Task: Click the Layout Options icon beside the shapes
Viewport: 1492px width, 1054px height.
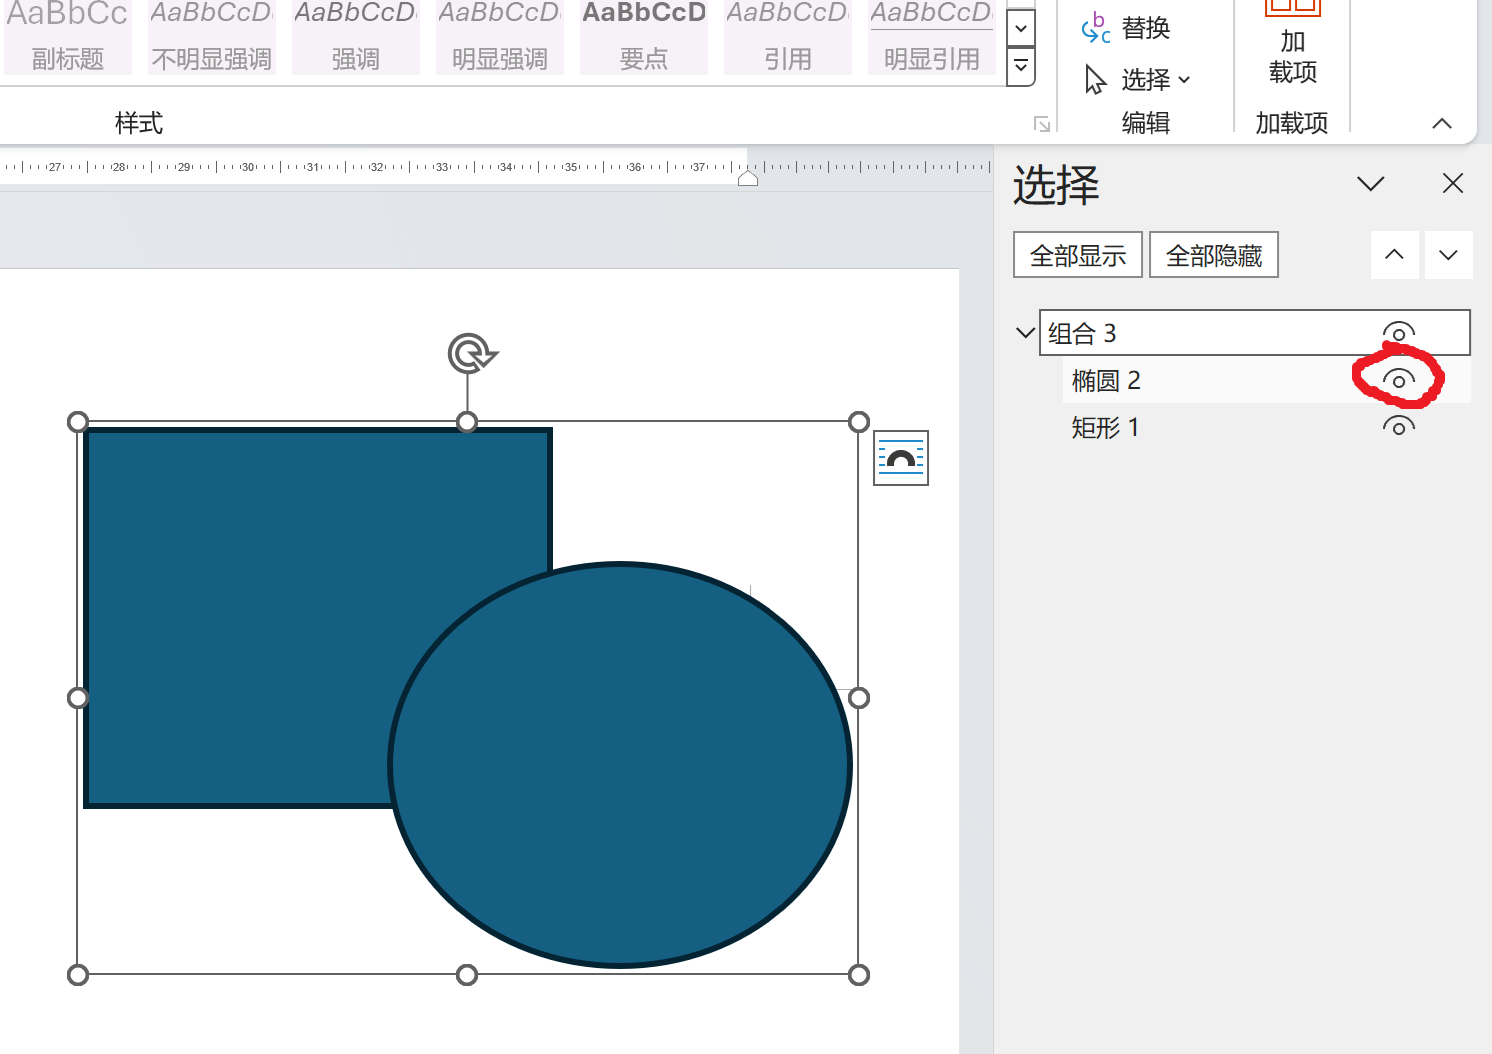Action: click(900, 458)
